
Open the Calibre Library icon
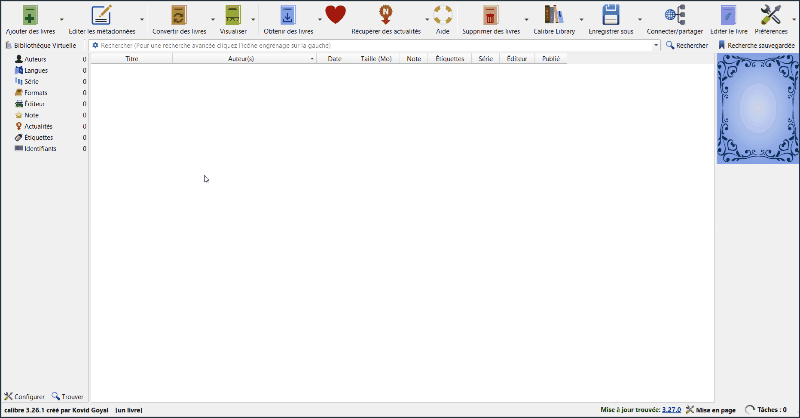(x=554, y=15)
